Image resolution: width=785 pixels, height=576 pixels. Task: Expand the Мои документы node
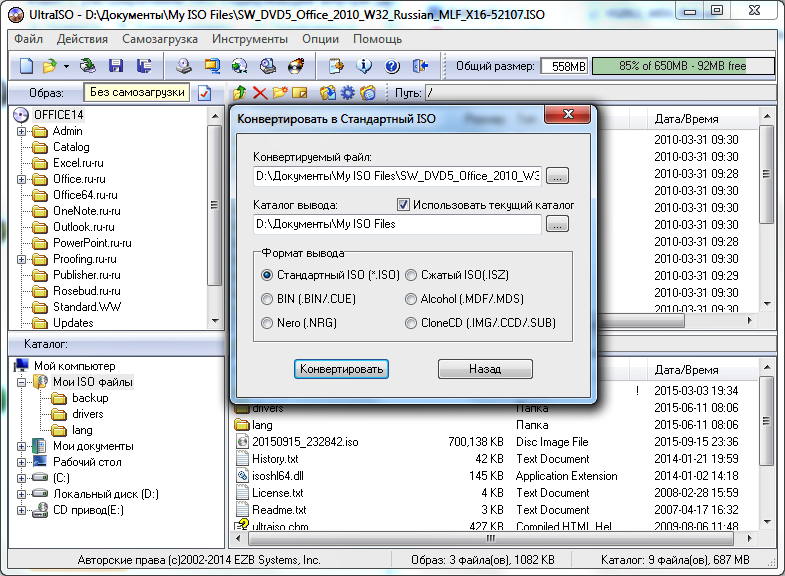(21, 446)
